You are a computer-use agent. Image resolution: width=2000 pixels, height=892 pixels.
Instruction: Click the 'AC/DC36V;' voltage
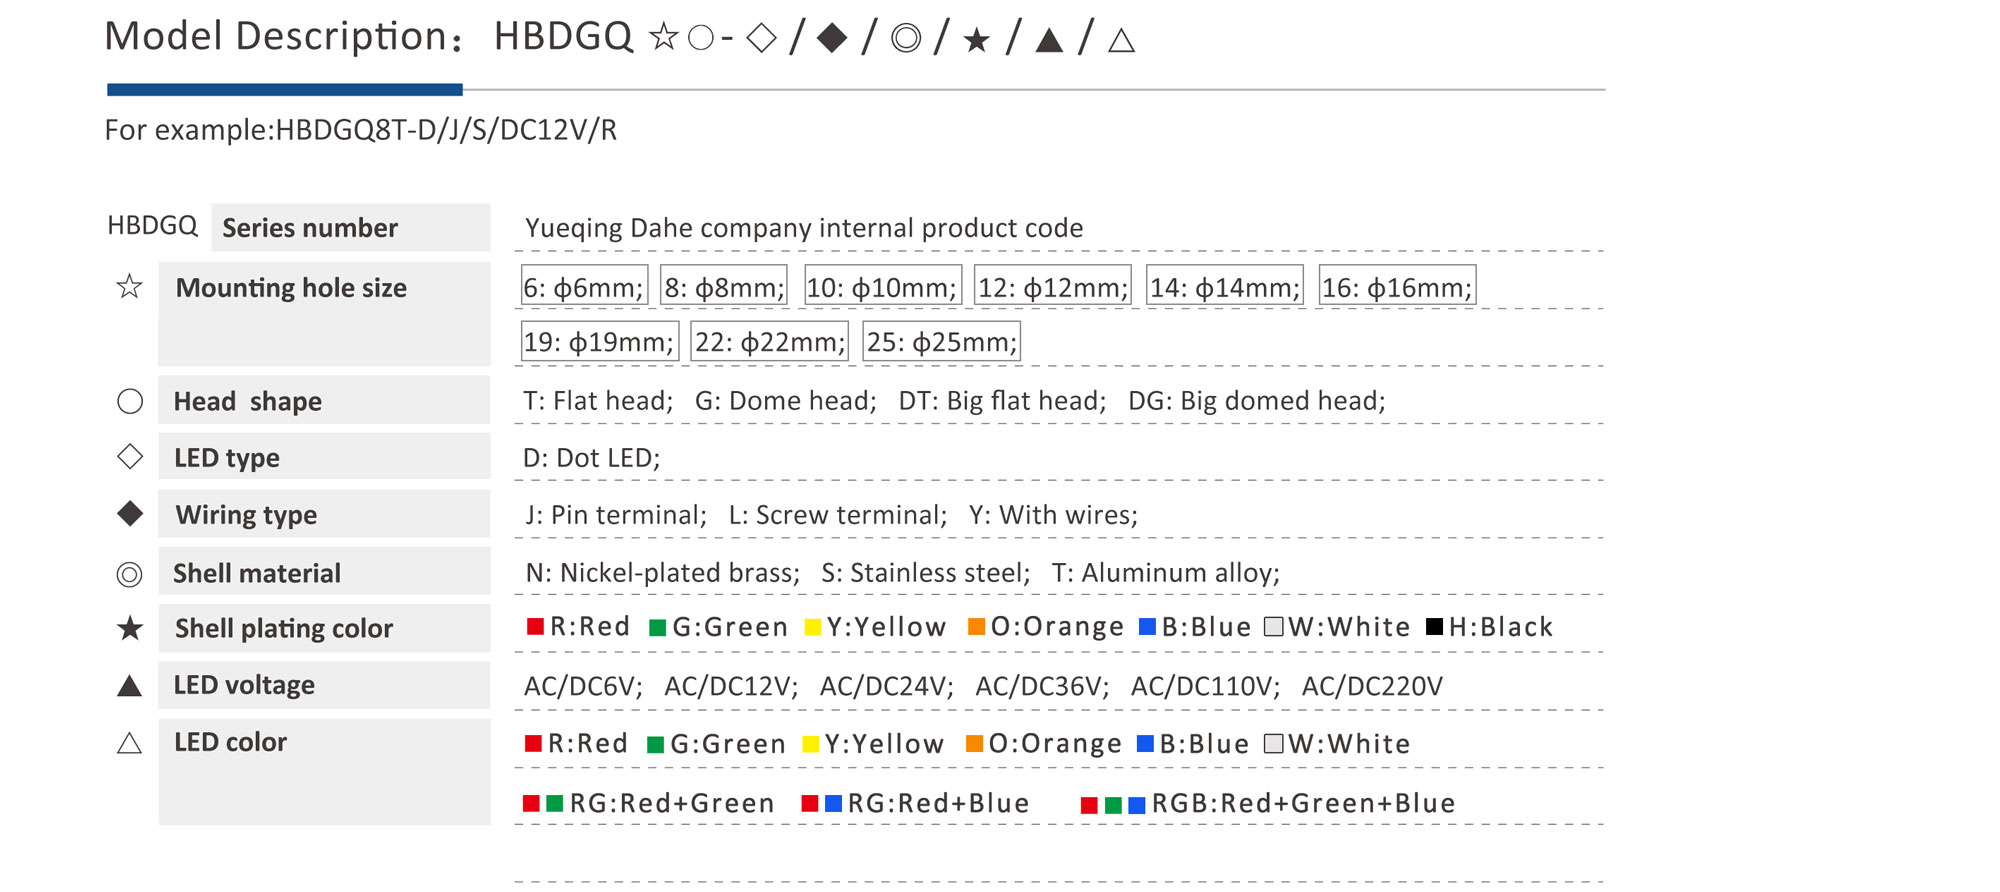tap(1042, 686)
